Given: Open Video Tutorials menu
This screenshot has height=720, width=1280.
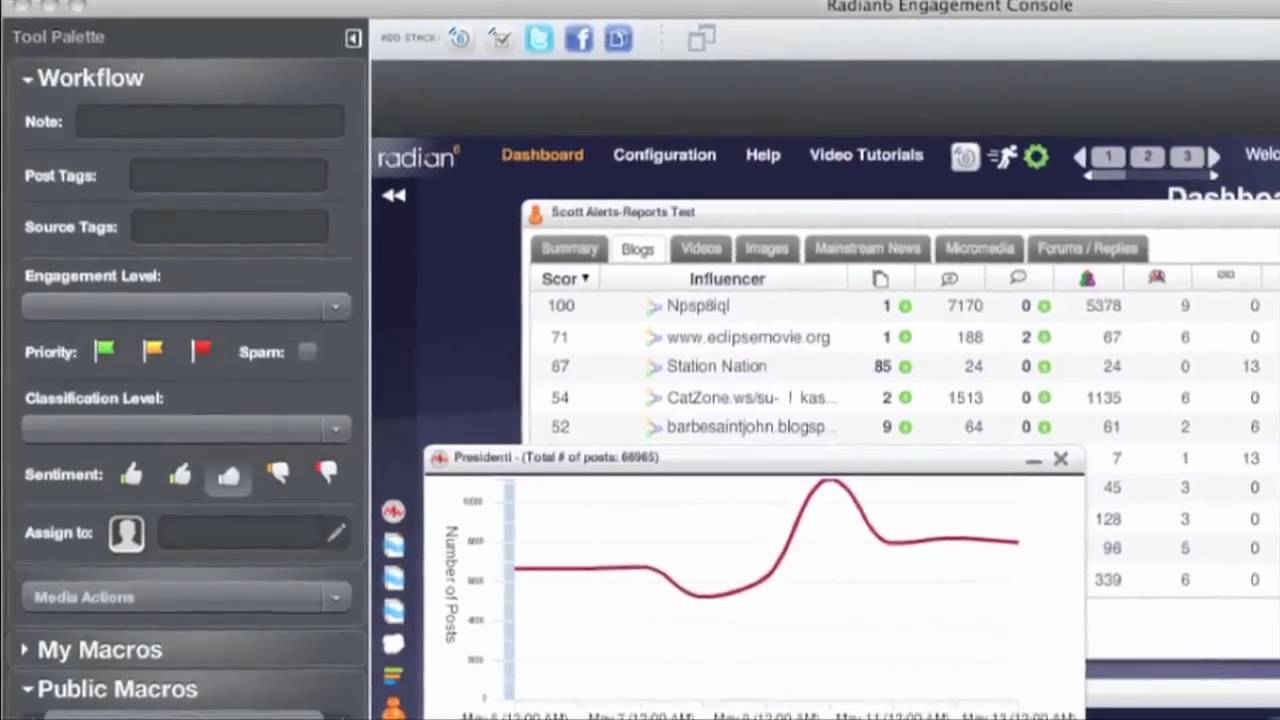Looking at the screenshot, I should tap(866, 155).
